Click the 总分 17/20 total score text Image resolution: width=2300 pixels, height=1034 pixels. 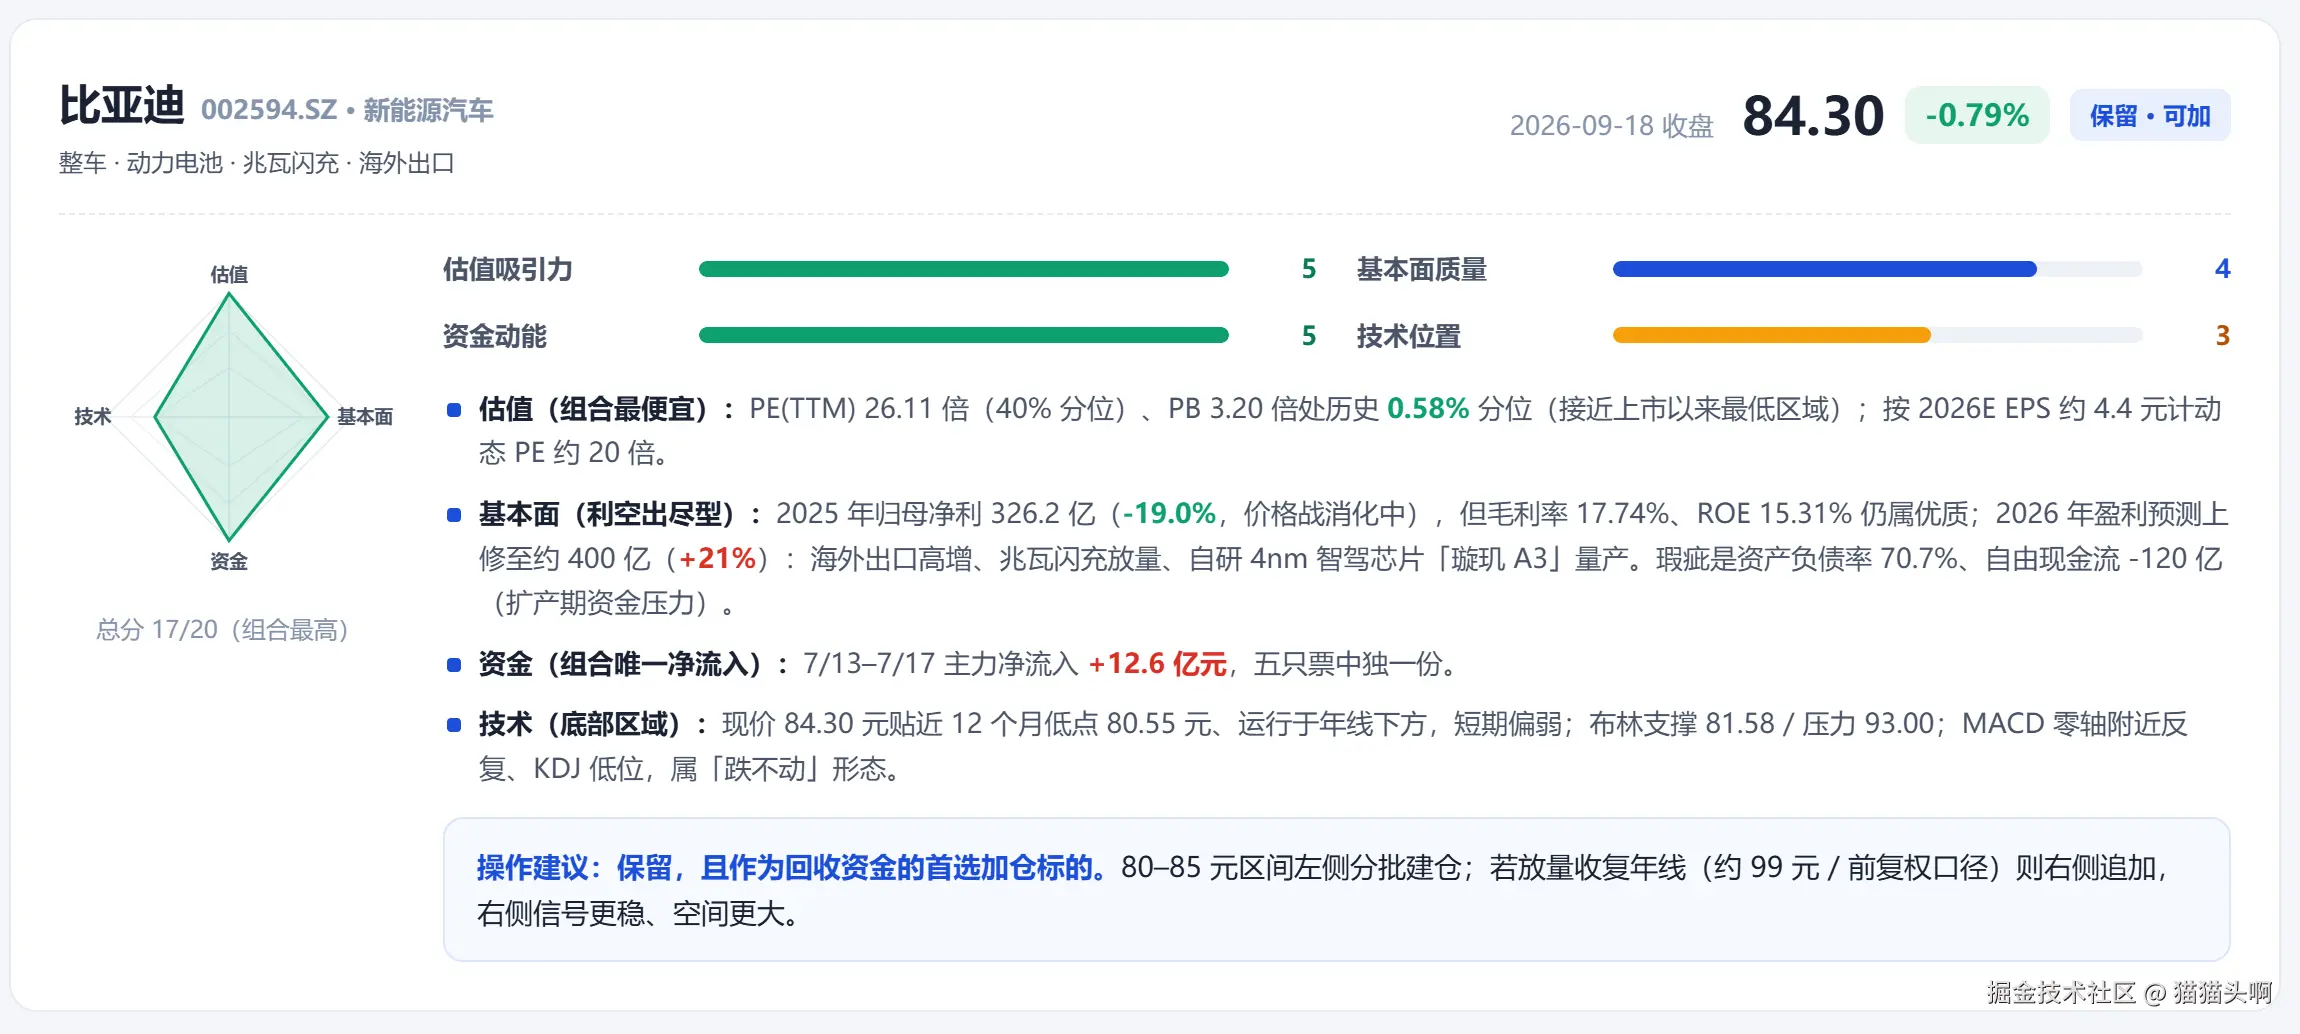point(222,630)
